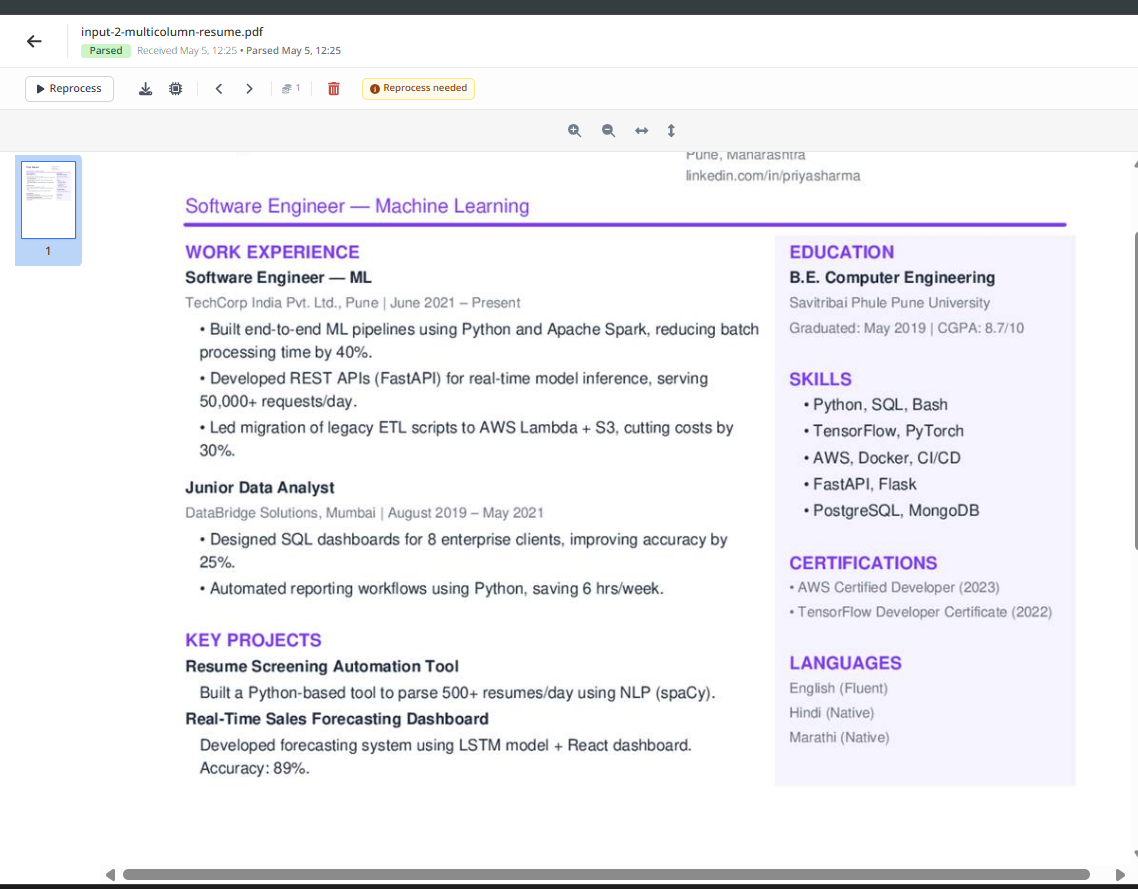Click the 'Junior Data Analyst' title
This screenshot has height=889, width=1138.
(260, 488)
